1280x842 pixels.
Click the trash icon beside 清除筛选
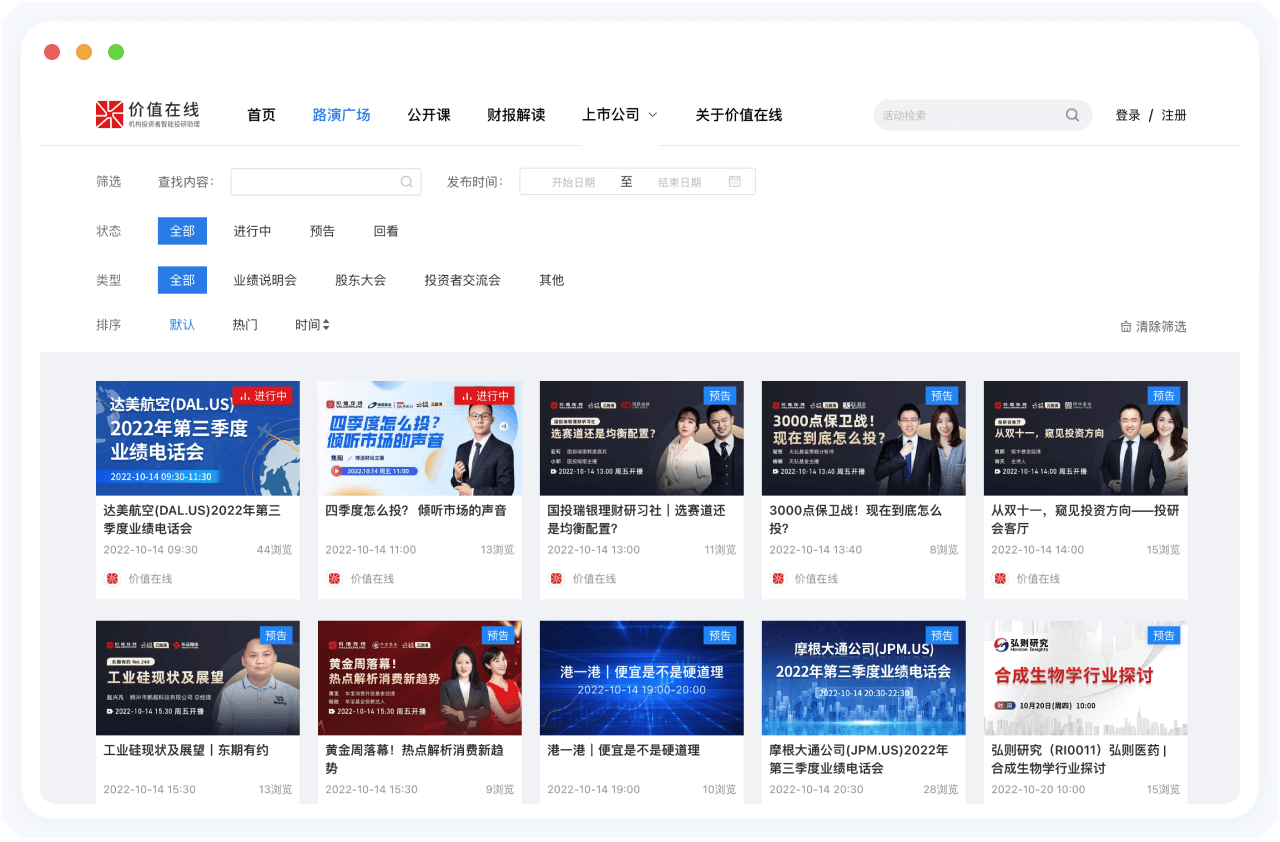pos(1126,327)
